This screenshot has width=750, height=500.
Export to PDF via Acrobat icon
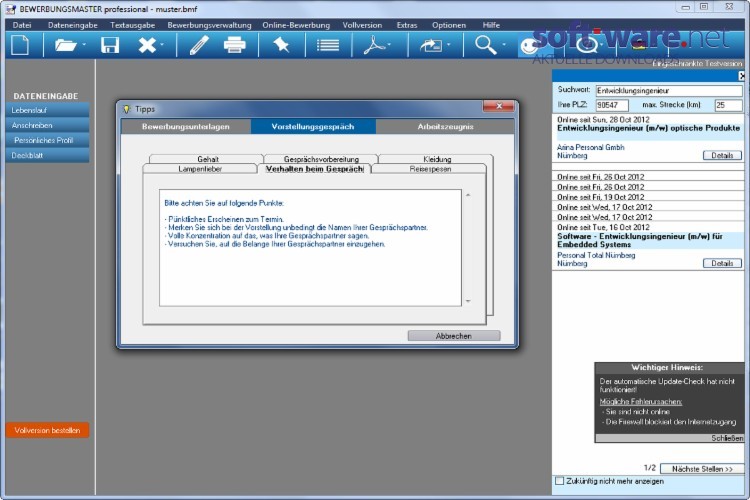(x=374, y=45)
